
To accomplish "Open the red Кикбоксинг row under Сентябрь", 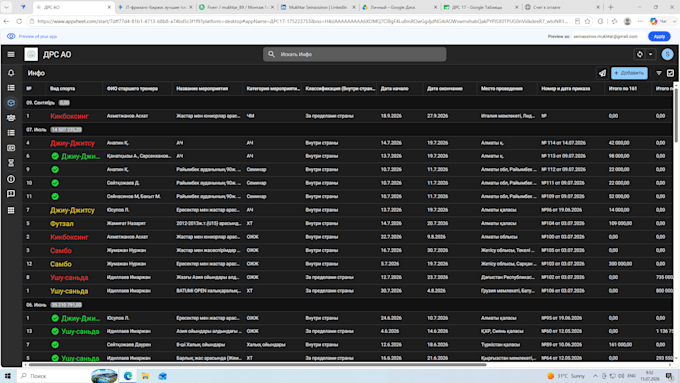I will tap(347, 116).
